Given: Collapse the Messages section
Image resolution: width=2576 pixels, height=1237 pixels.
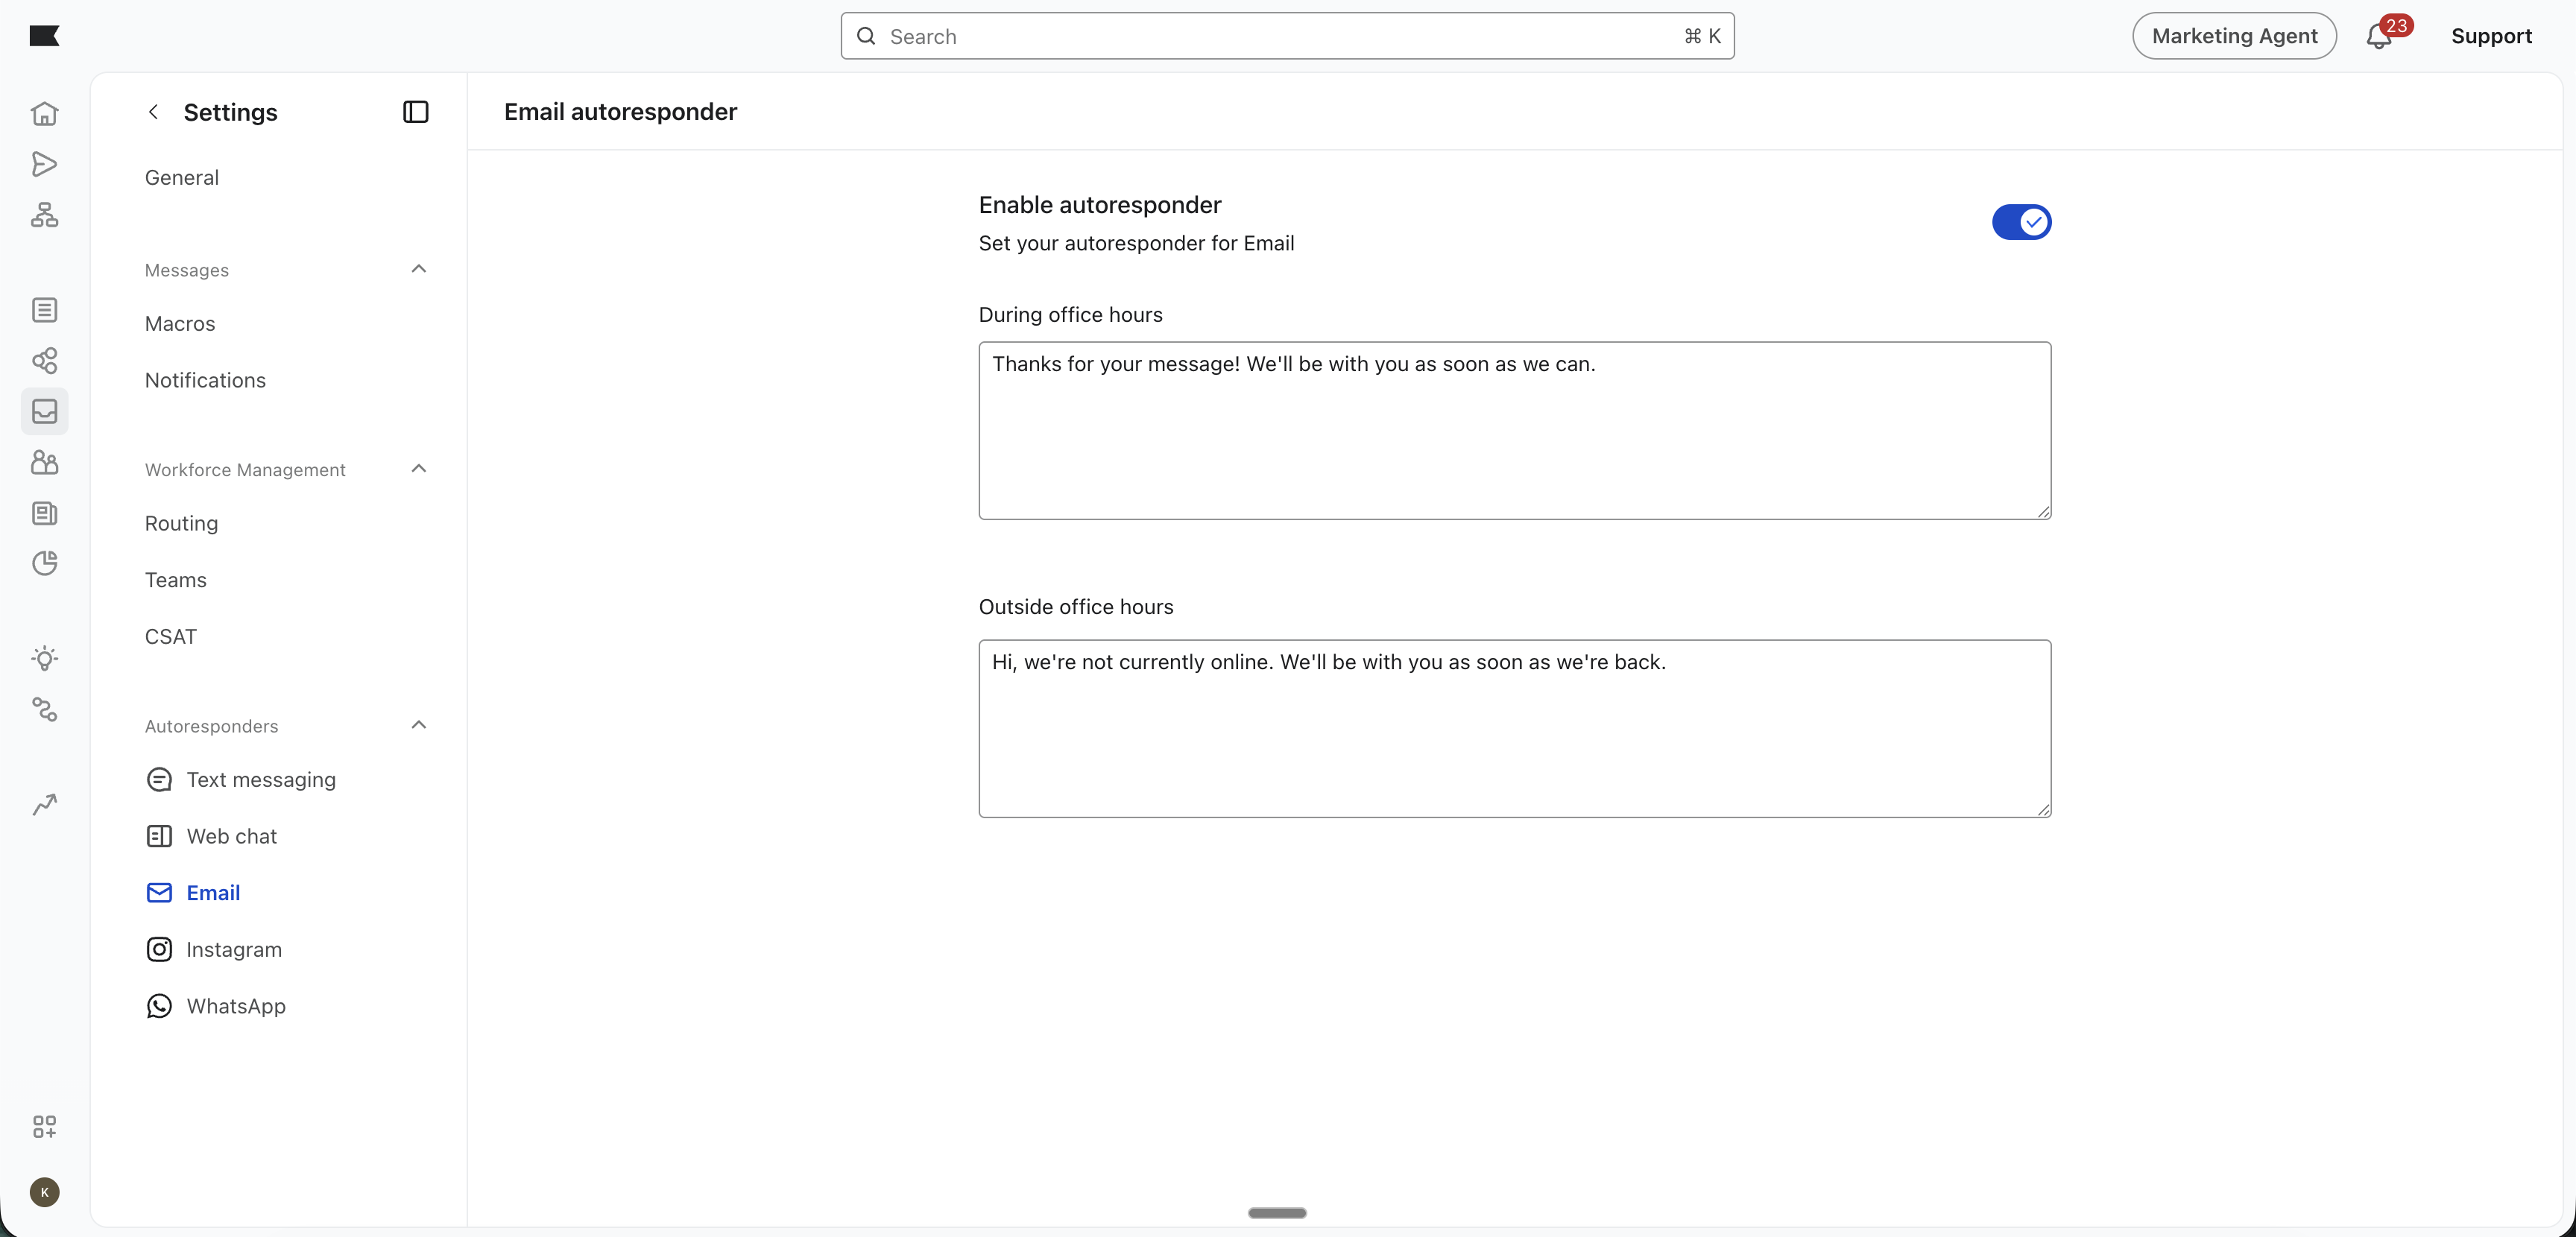Looking at the screenshot, I should pyautogui.click(x=418, y=269).
